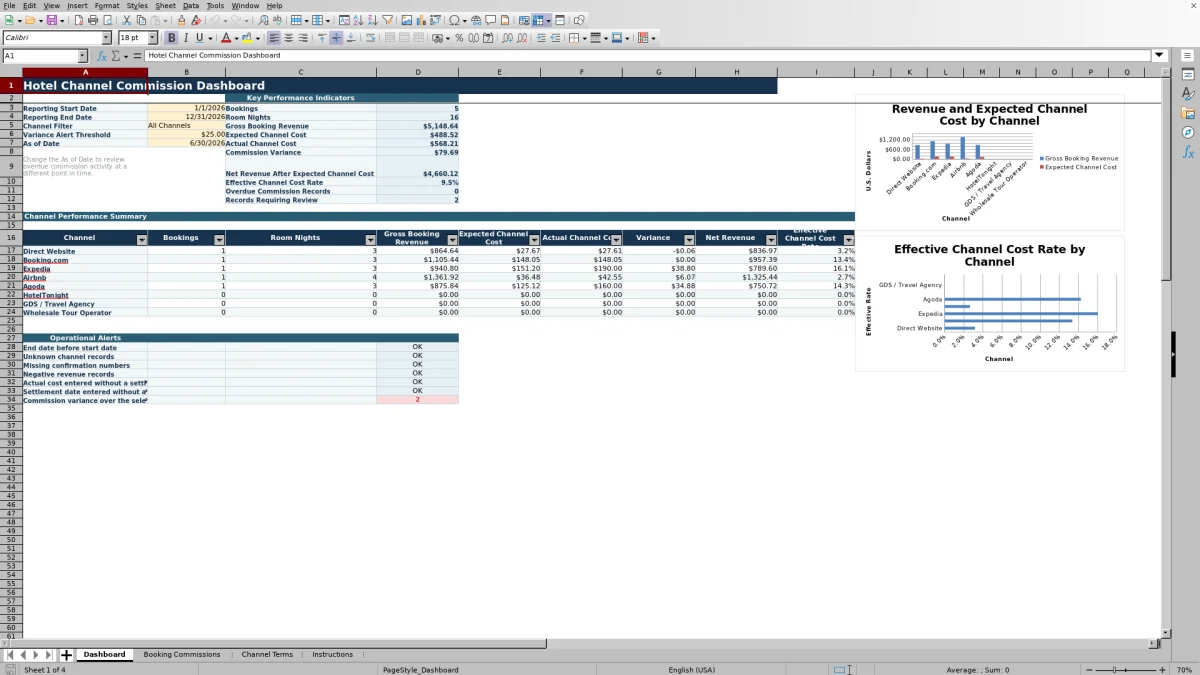Switch to Instructions sheet tab

332,655
